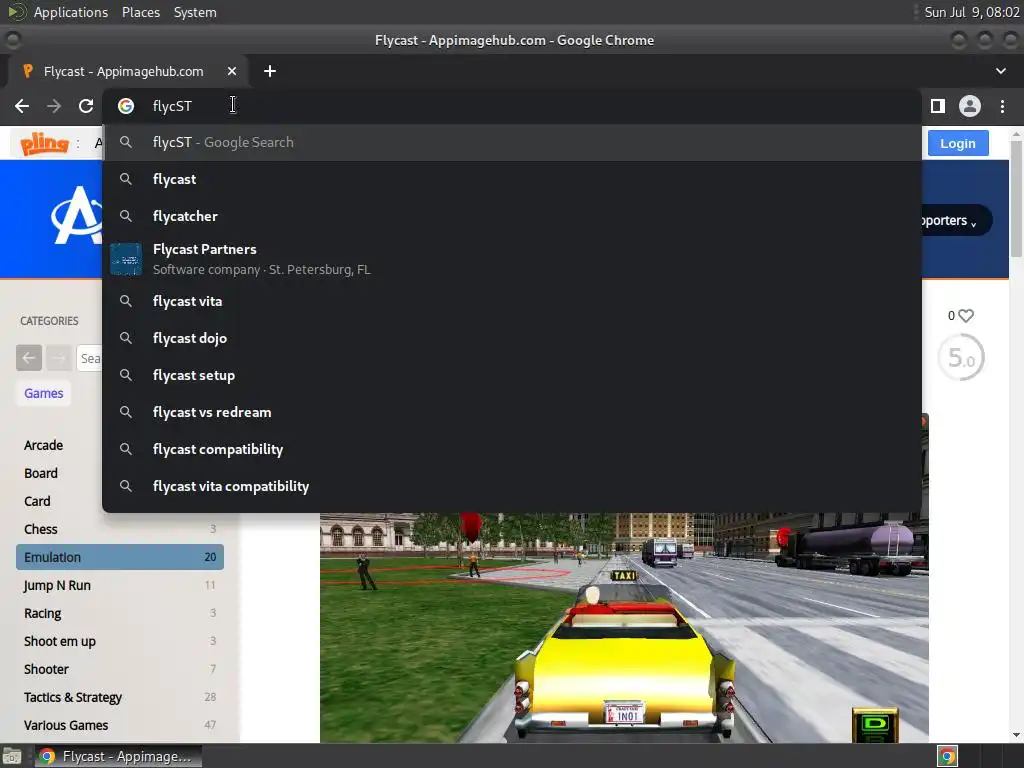Open the Shooter category
Screen dimensions: 1024x768
pyautogui.click(x=46, y=669)
